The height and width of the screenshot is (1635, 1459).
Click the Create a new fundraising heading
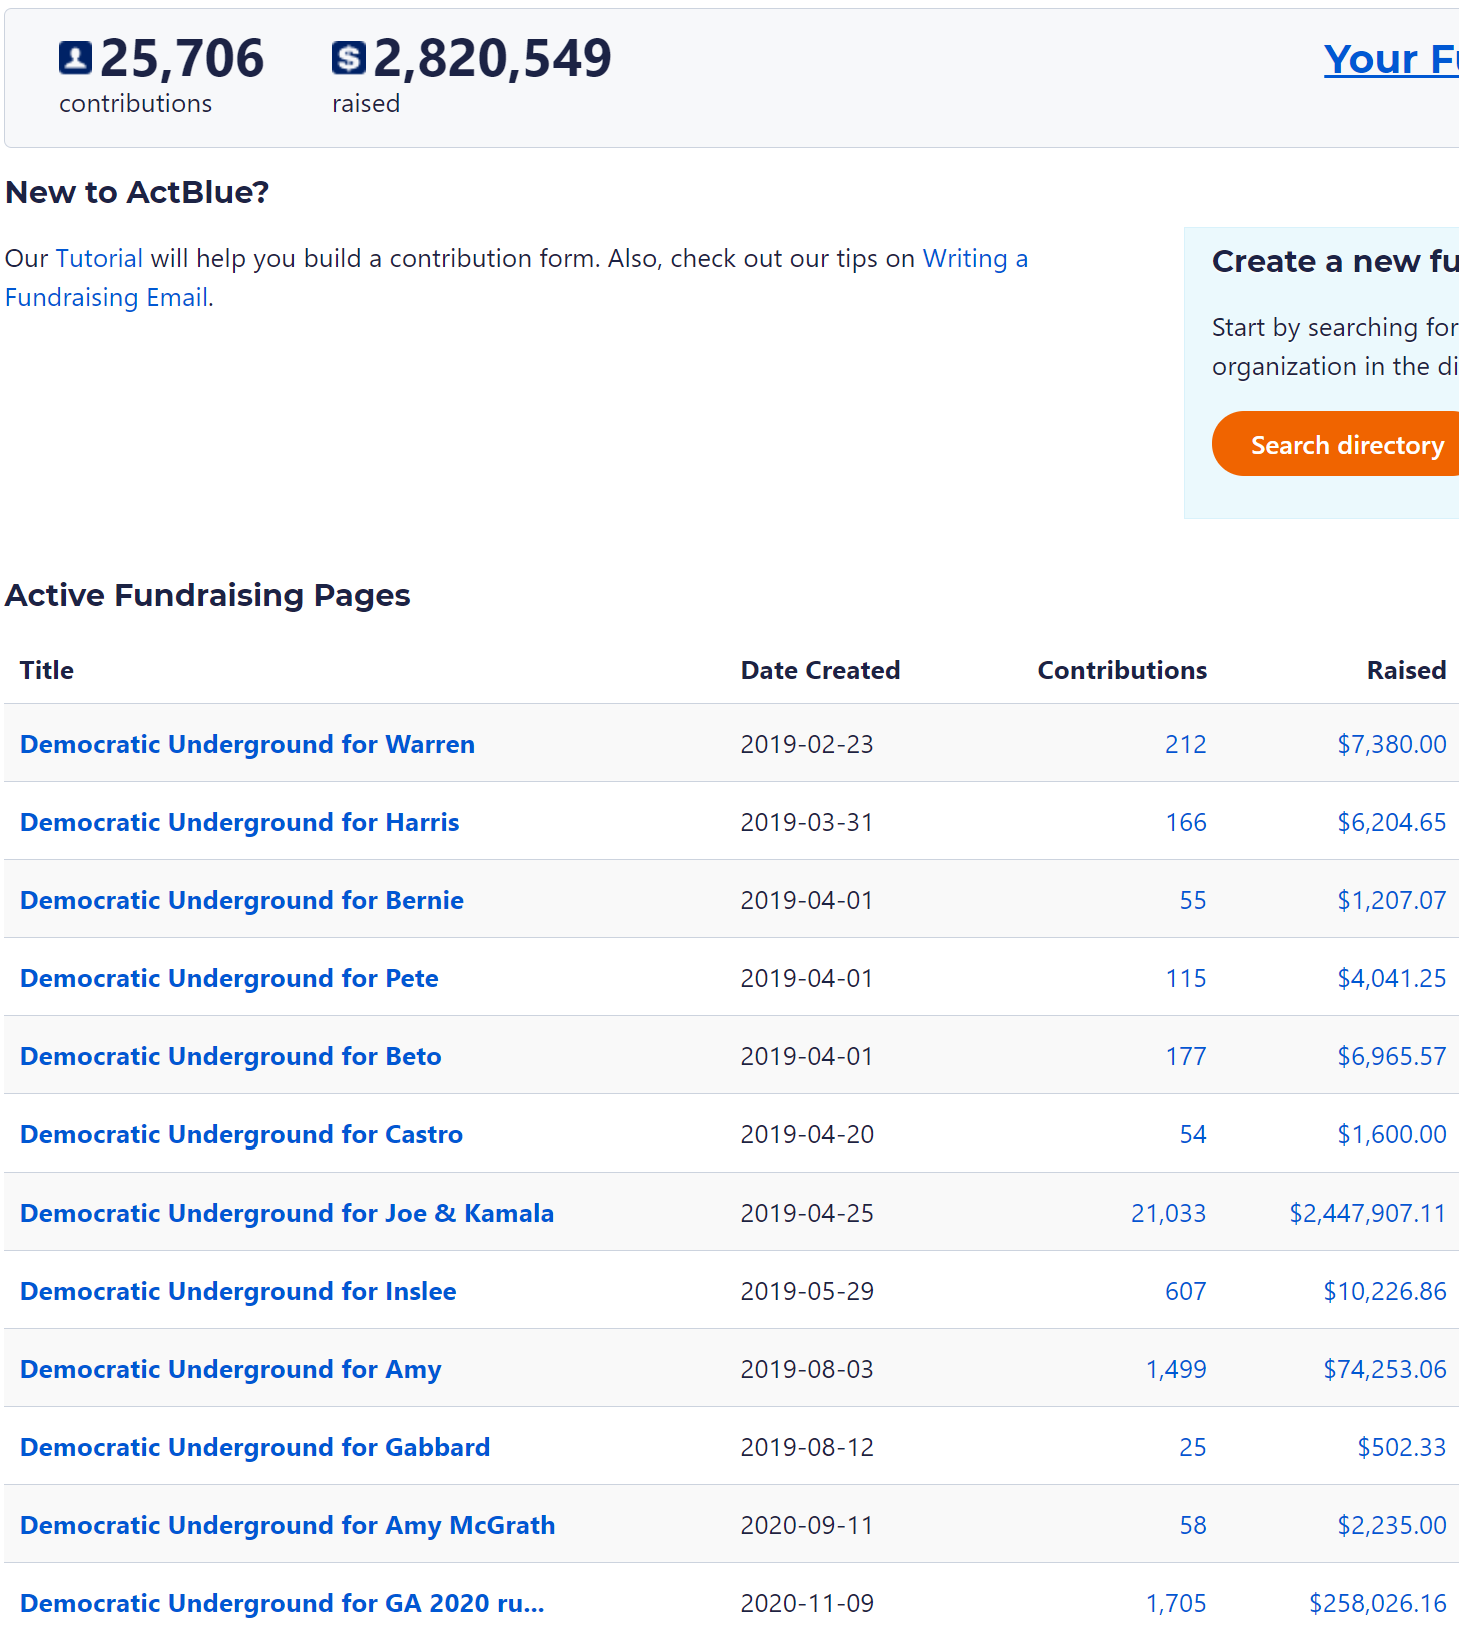click(x=1335, y=261)
